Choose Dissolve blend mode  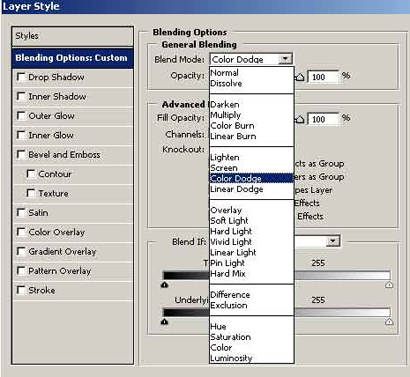[251, 83]
